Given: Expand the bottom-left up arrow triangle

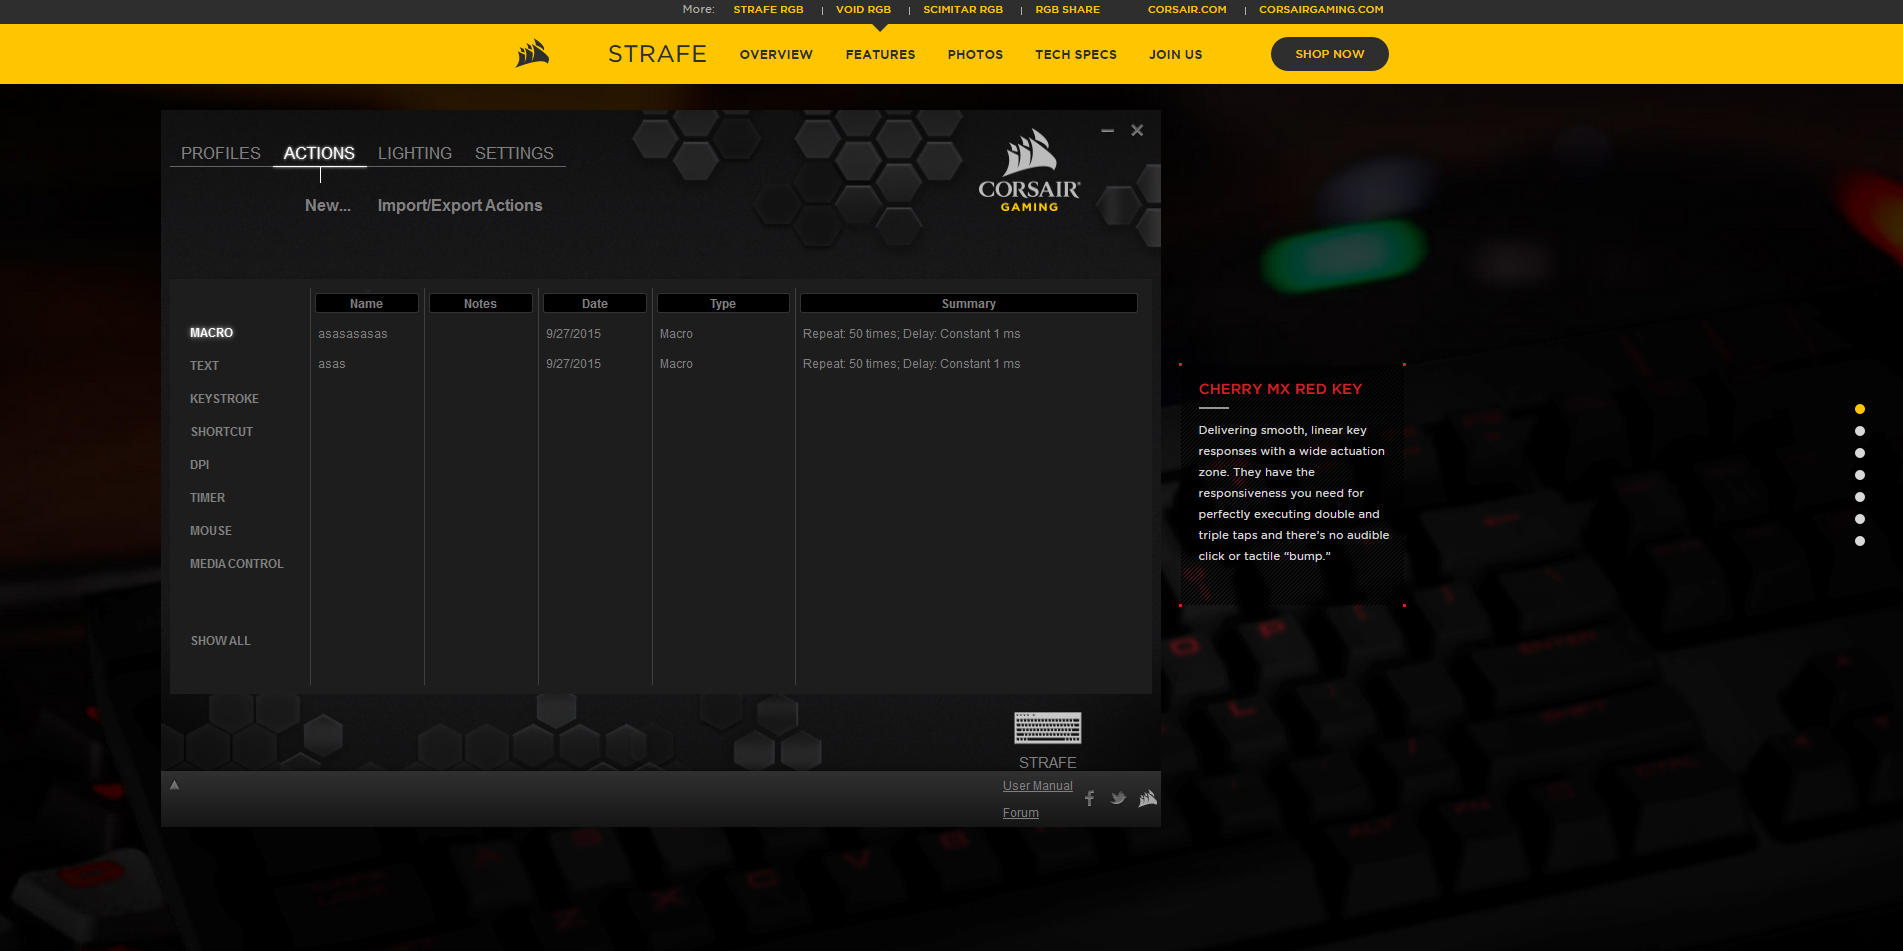Looking at the screenshot, I should coord(174,786).
